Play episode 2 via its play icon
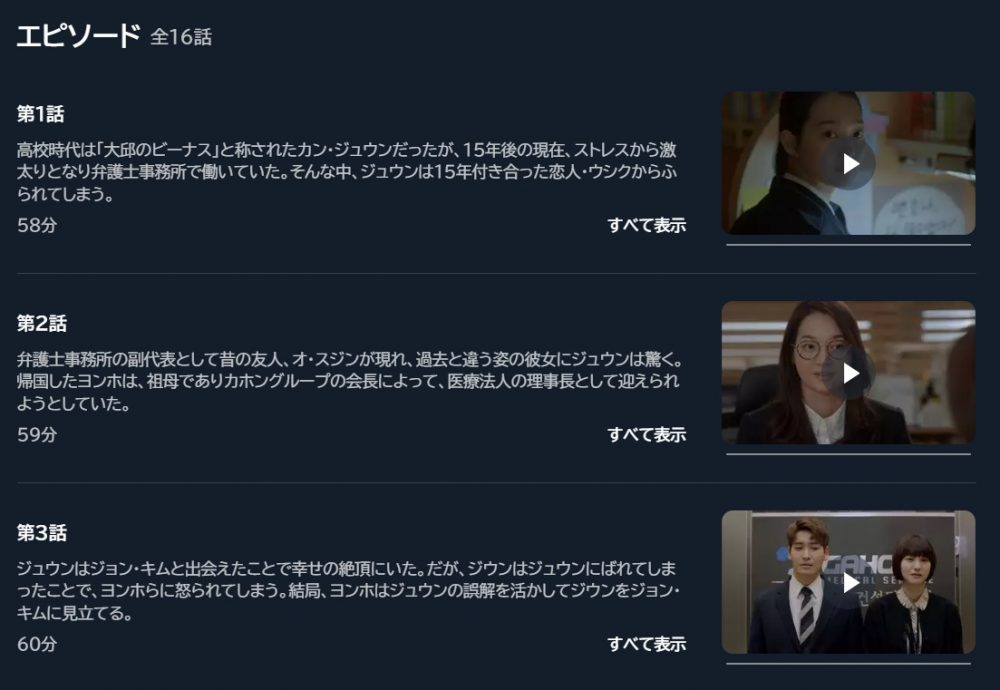The height and width of the screenshot is (690, 1000). pyautogui.click(x=851, y=373)
